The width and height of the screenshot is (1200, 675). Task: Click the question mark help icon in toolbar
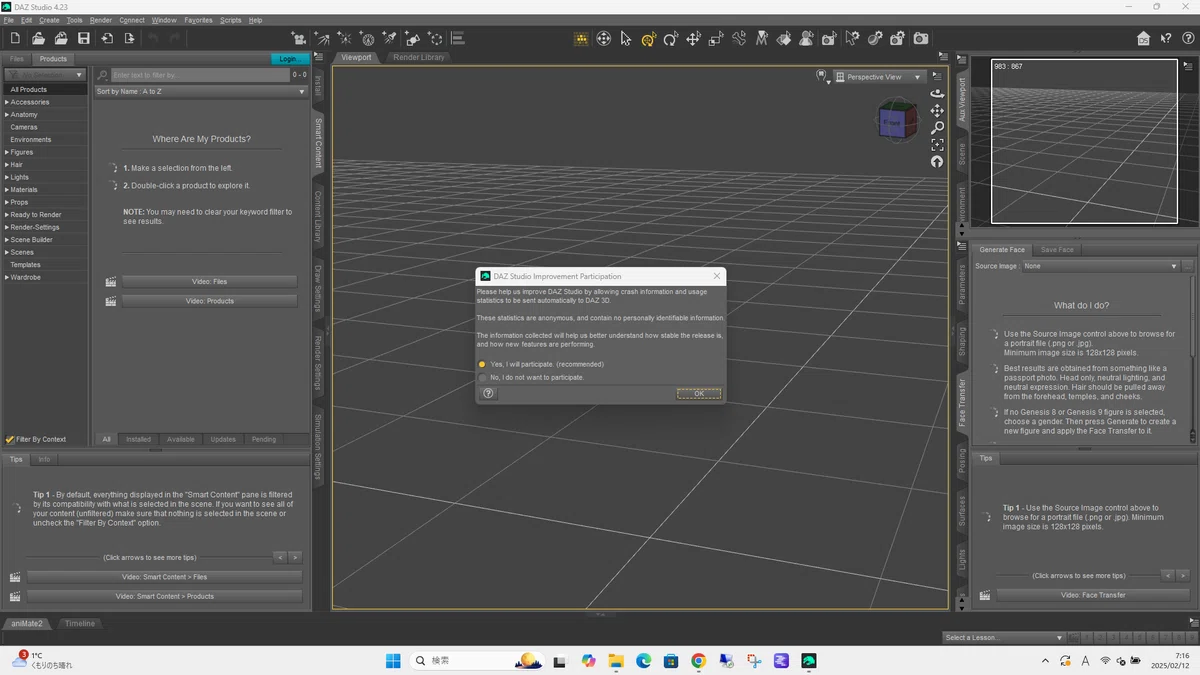pyautogui.click(x=1188, y=38)
